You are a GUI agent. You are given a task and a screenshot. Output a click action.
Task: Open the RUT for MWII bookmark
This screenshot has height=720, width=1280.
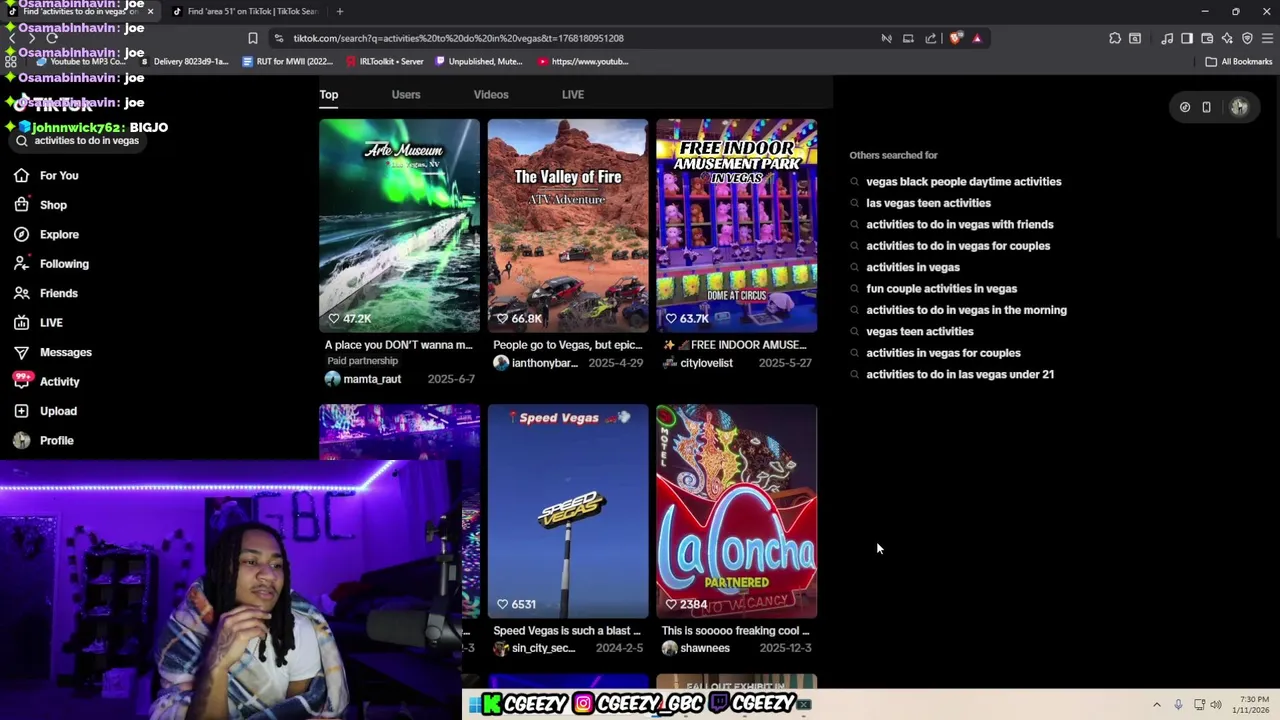click(x=288, y=62)
